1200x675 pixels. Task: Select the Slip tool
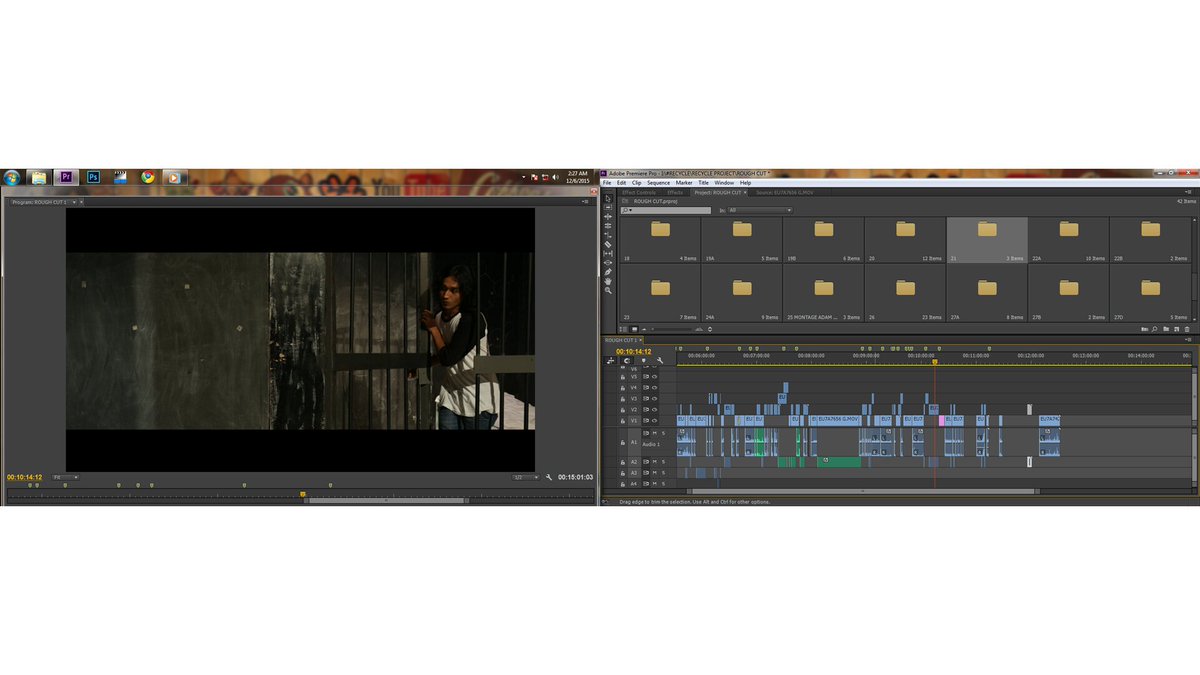pyautogui.click(x=608, y=254)
